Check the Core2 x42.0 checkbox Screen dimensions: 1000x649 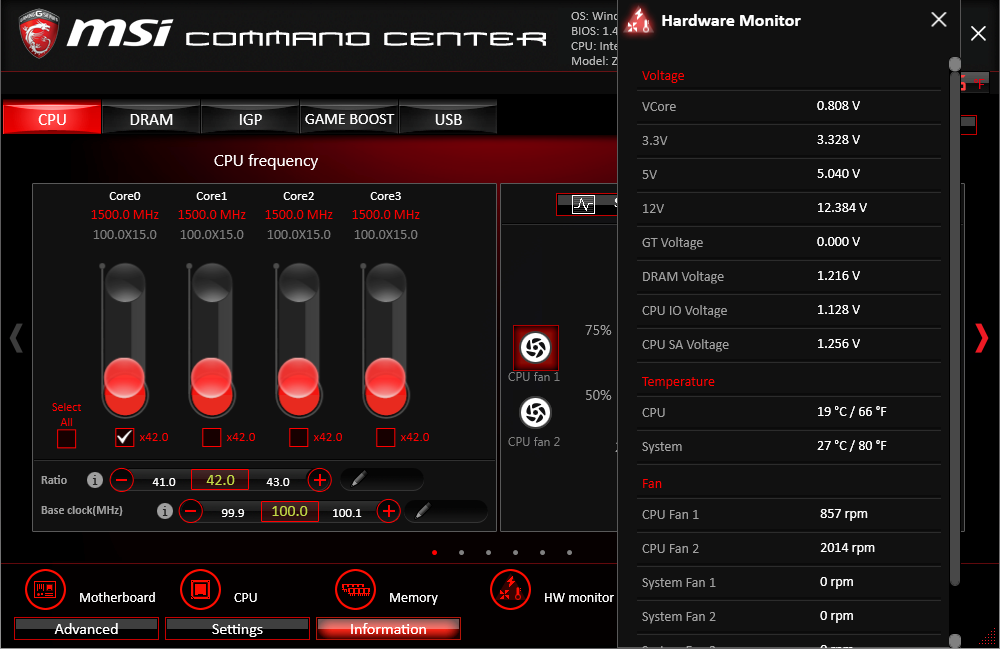coord(298,437)
